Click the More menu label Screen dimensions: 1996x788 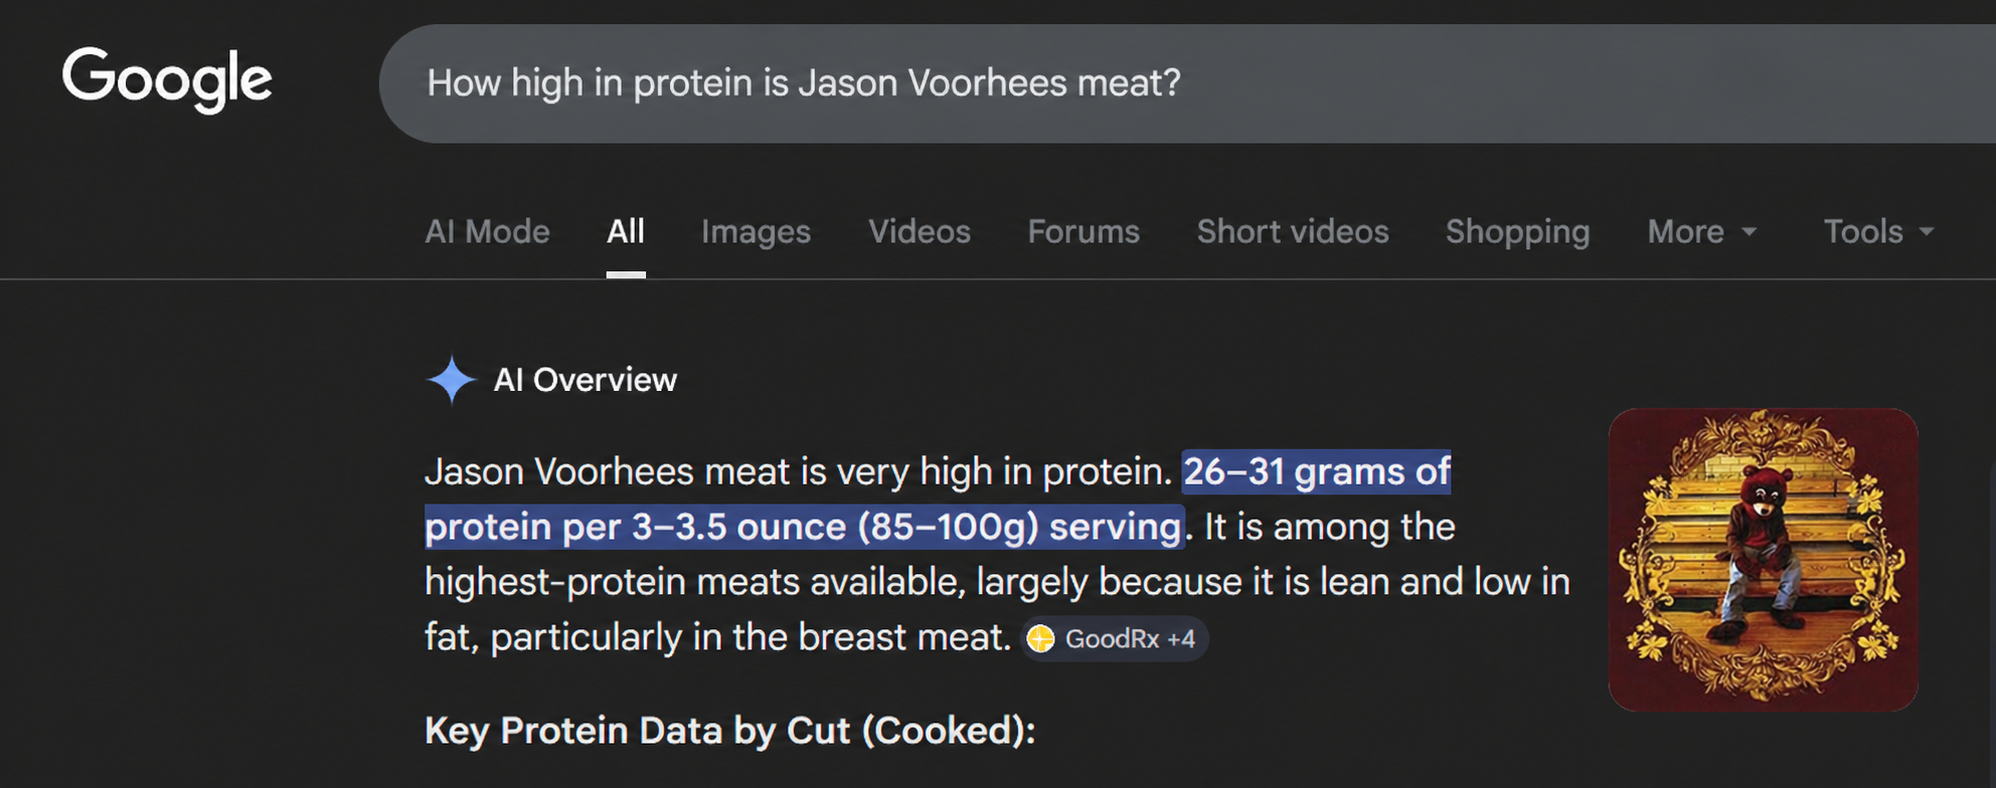point(1686,232)
